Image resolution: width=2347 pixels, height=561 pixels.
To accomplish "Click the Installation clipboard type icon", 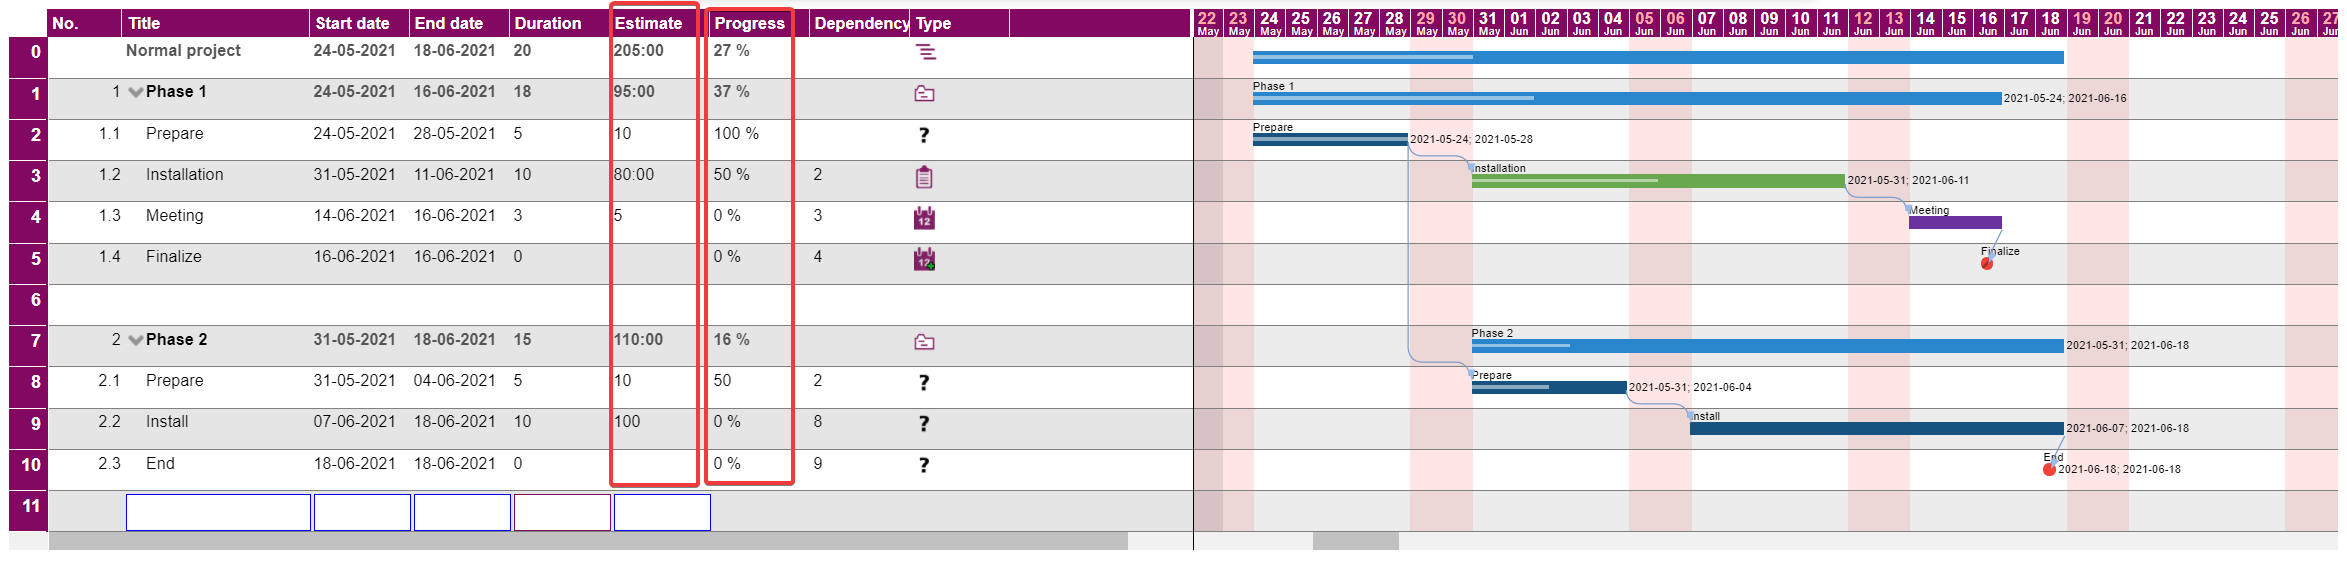I will click(924, 177).
